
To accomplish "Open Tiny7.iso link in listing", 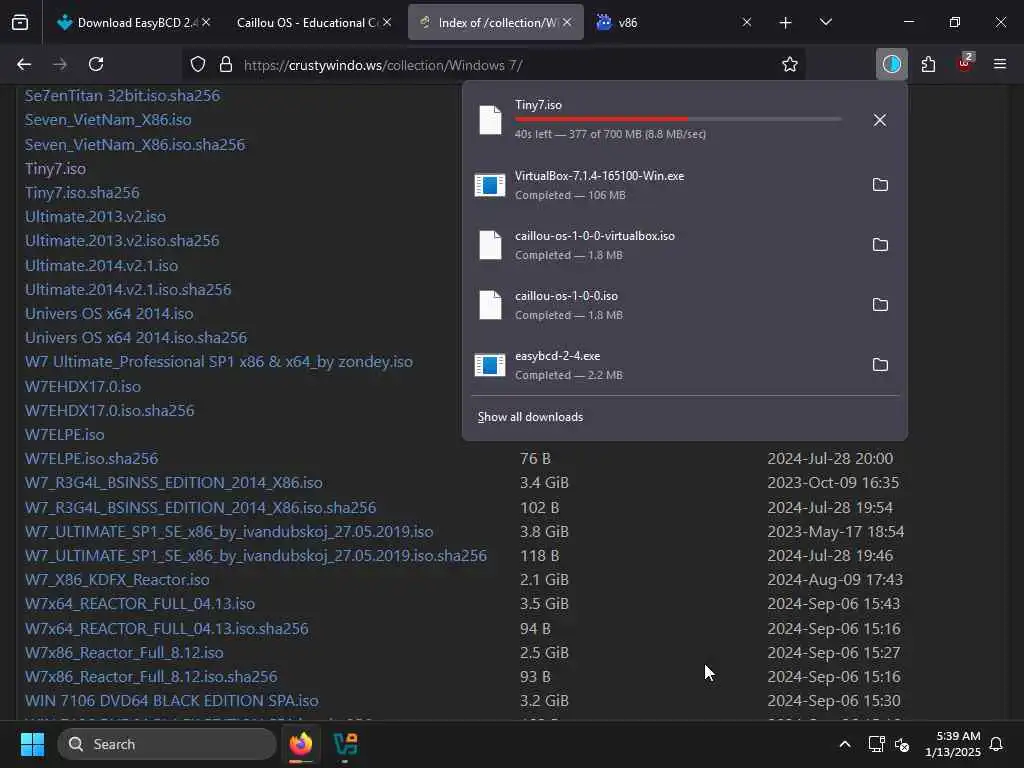I will click(x=56, y=168).
